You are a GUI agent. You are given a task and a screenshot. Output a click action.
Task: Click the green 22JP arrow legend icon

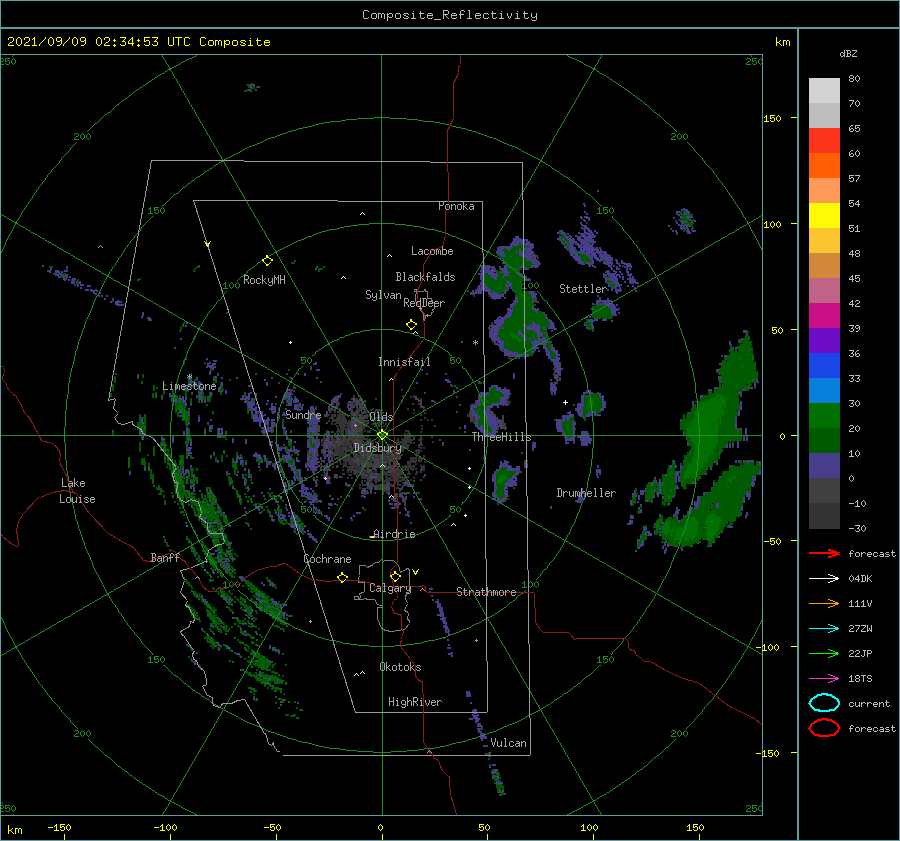(824, 653)
